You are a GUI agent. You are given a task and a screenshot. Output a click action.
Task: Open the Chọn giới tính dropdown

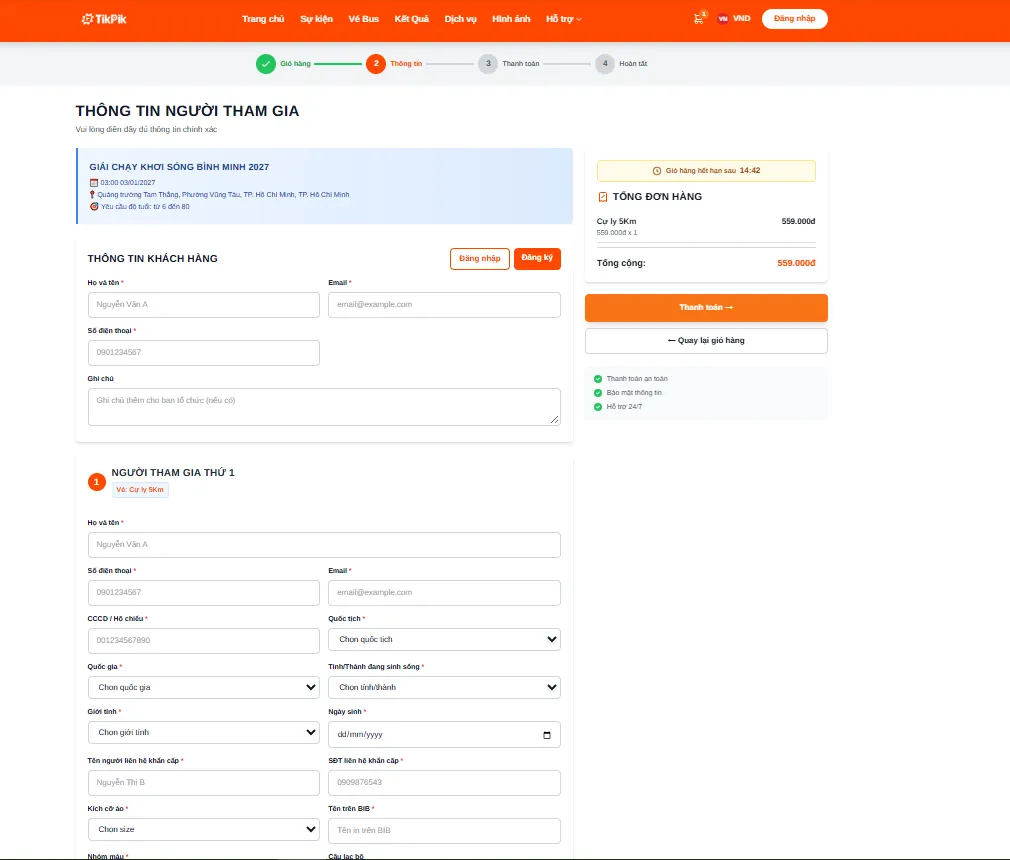point(204,732)
